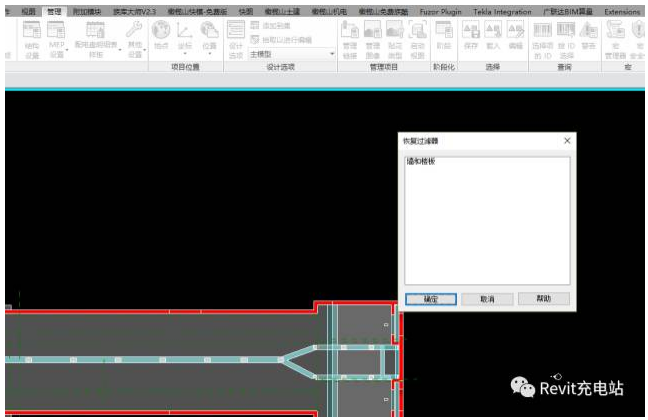
Task: Expand the Position dropdown arrow
Action: coord(210,54)
